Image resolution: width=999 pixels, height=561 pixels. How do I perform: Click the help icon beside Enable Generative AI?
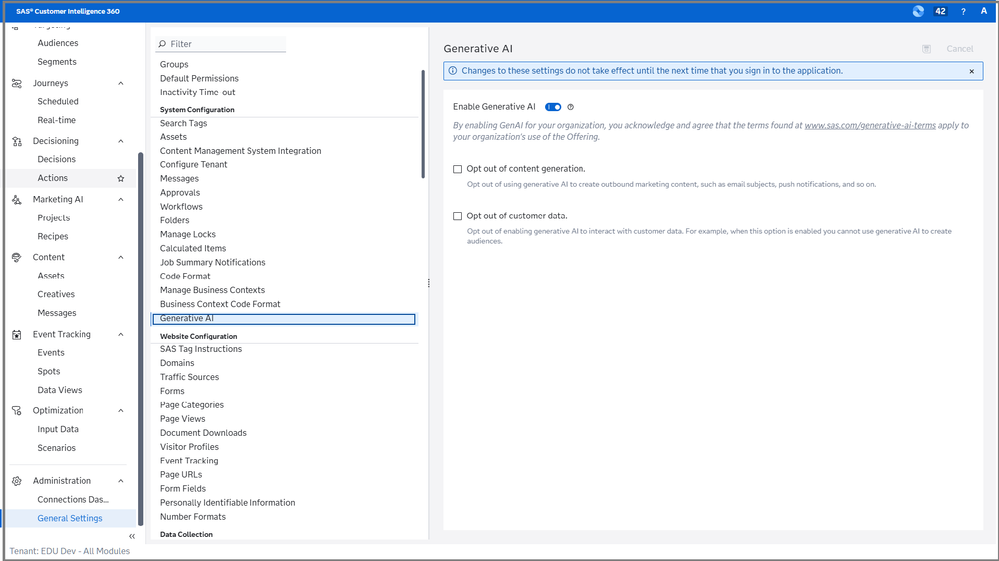570,107
